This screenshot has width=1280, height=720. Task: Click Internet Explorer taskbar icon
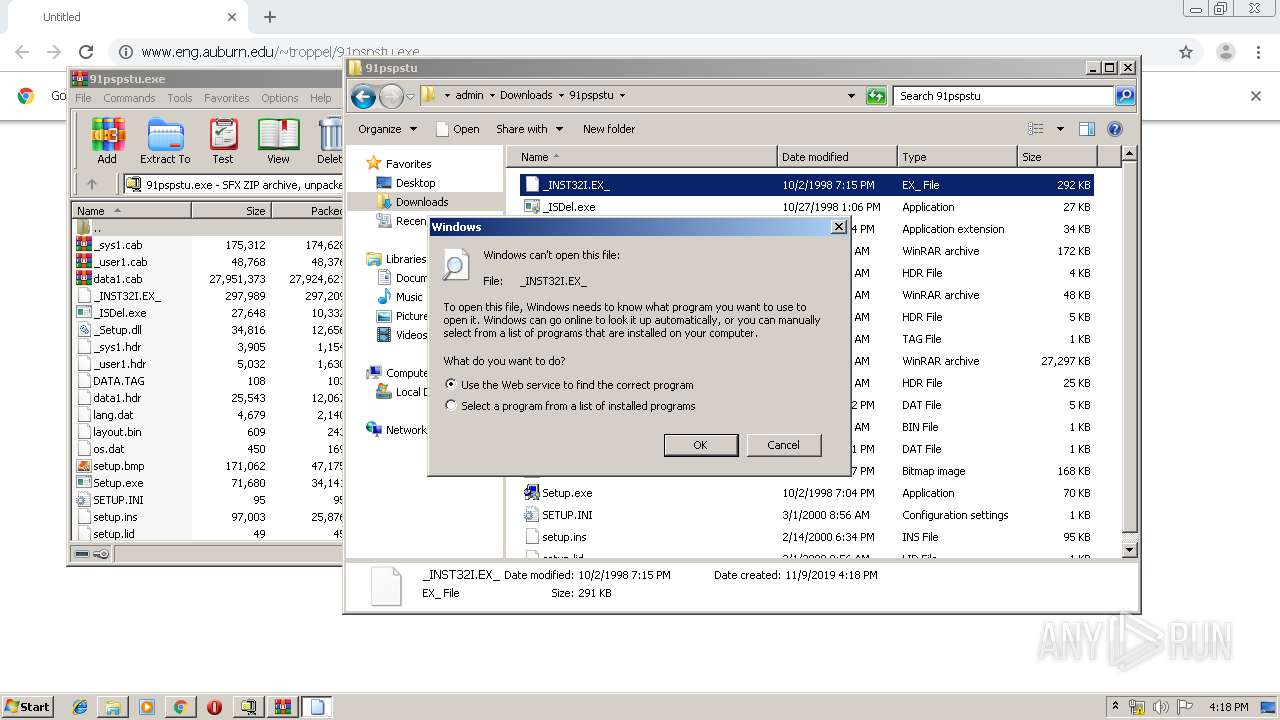point(80,707)
